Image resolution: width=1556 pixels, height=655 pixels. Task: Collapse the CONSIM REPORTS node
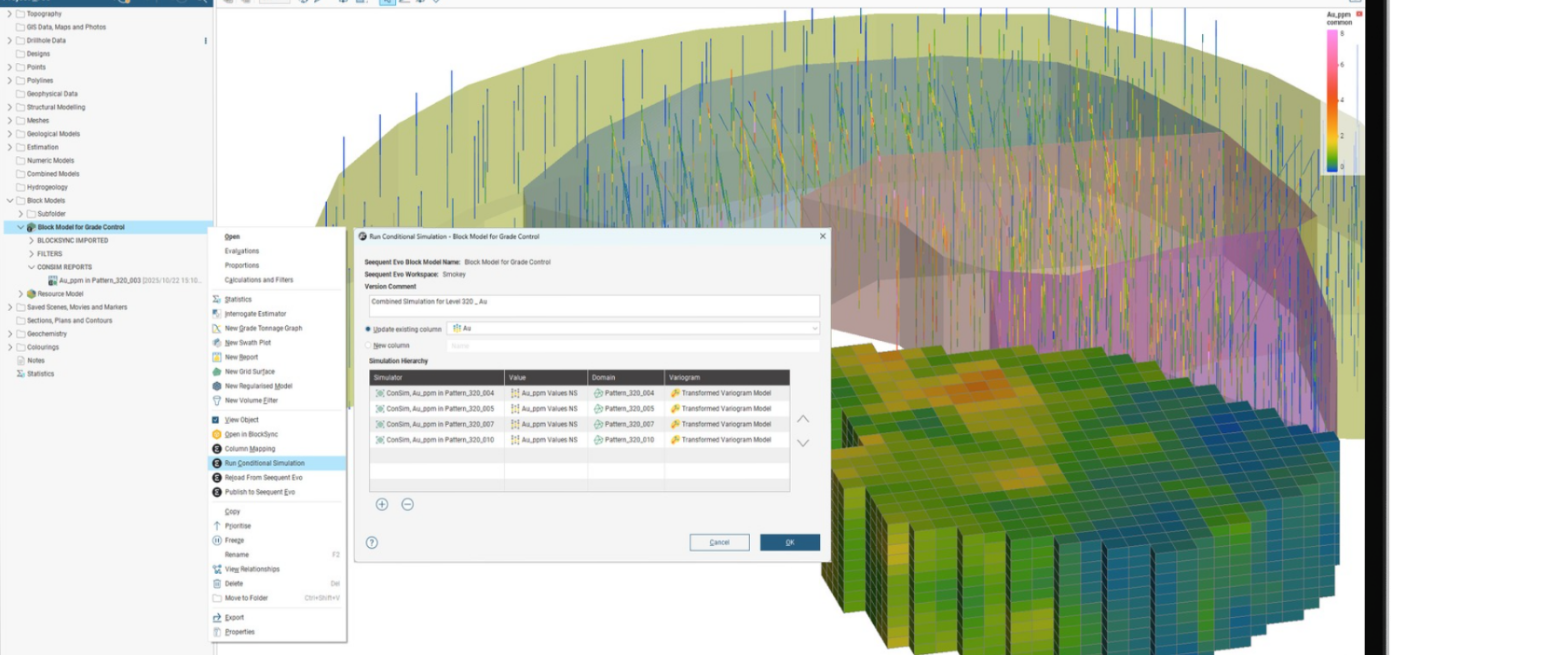pyautogui.click(x=30, y=266)
